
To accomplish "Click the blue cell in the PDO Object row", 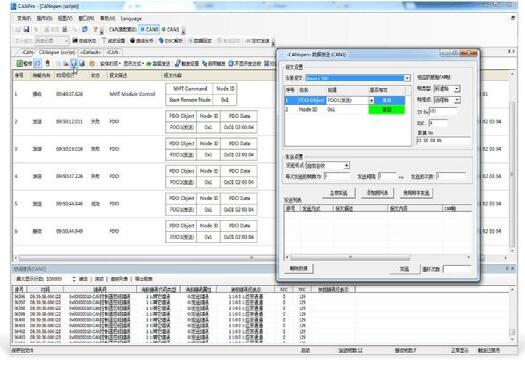I will pos(387,100).
